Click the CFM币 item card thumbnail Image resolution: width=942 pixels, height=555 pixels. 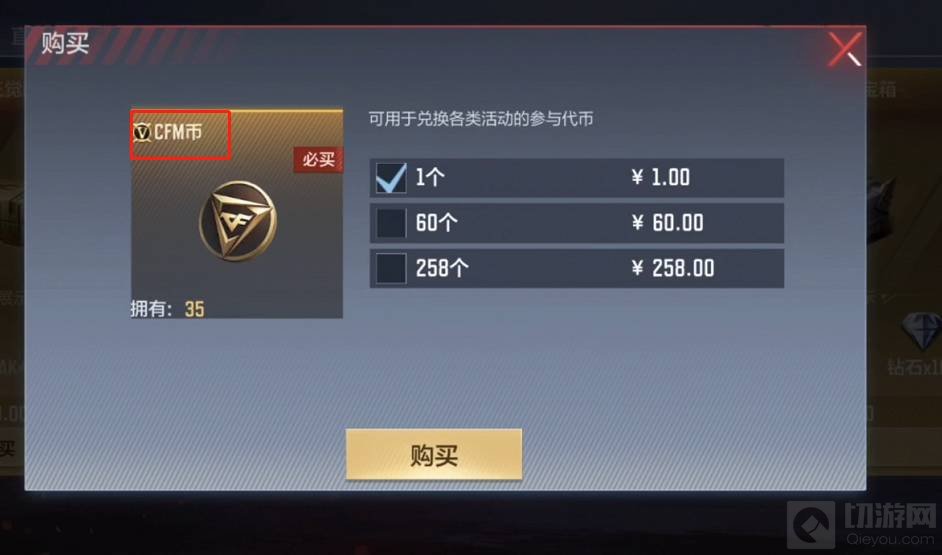(237, 213)
